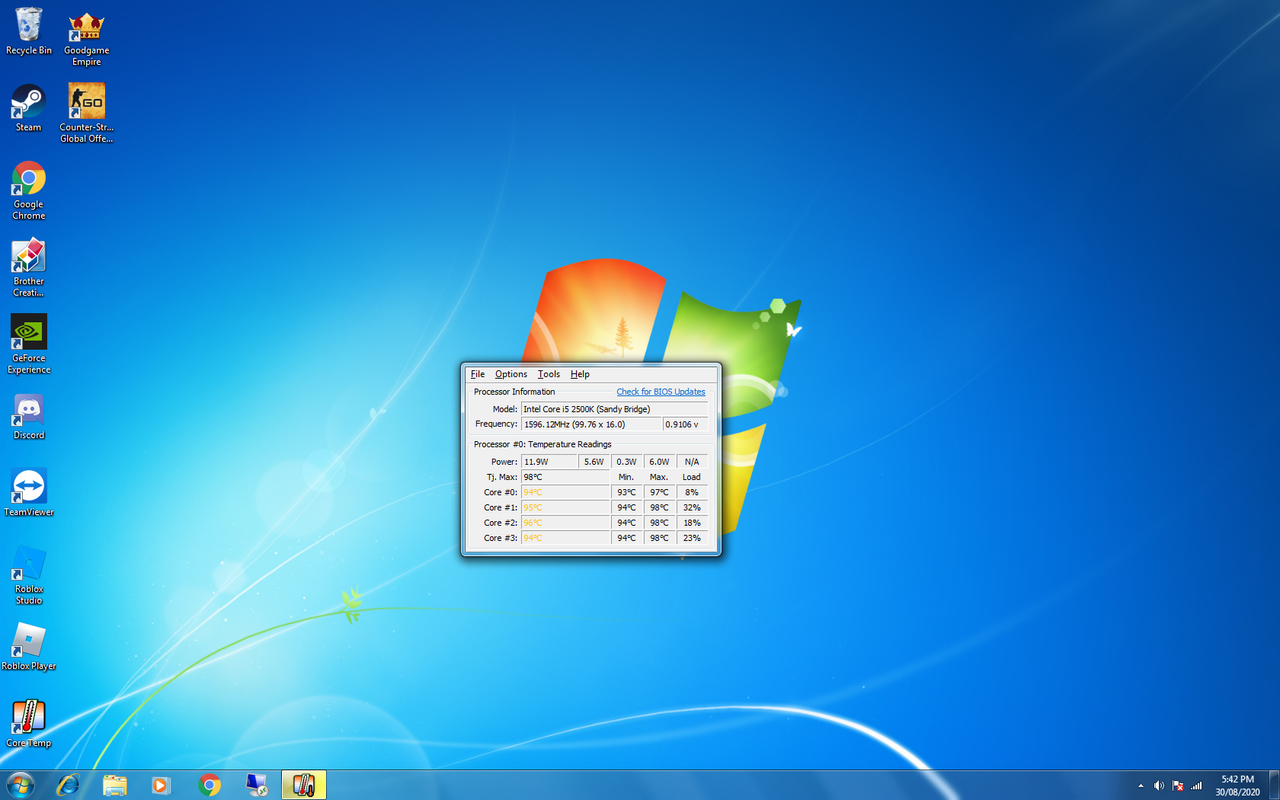Click the Core #1 temperature 95°C reading
Viewport: 1280px width, 800px height.
pyautogui.click(x=565, y=507)
